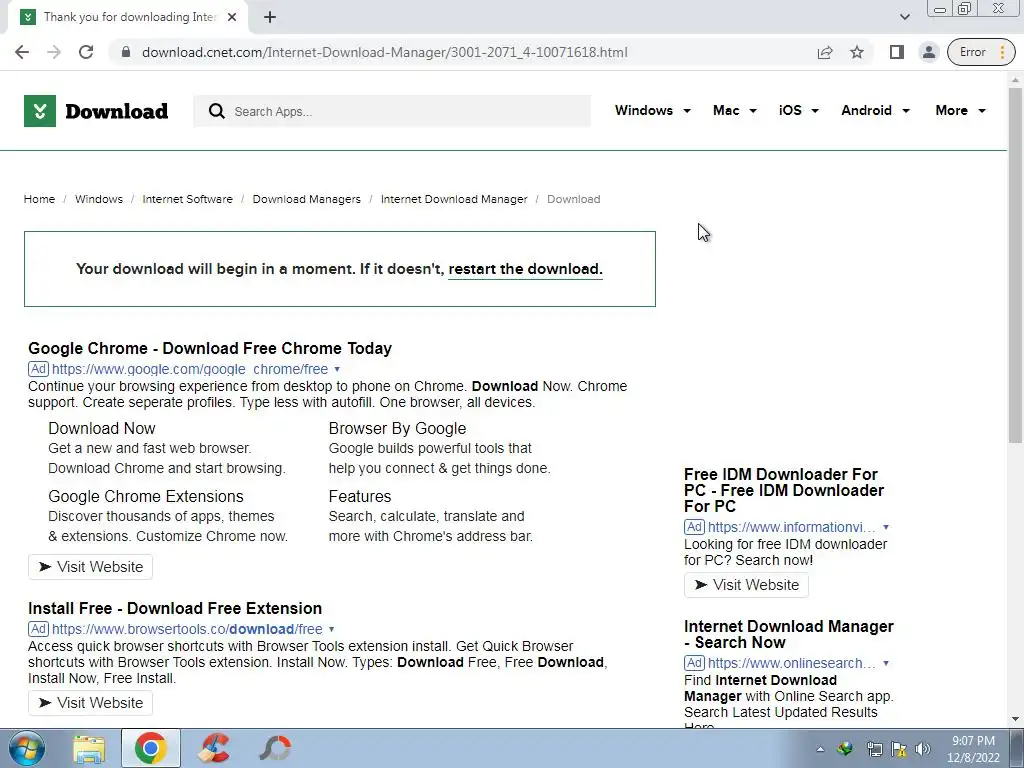Expand the iOS menu
The image size is (1024, 768).
tap(798, 110)
